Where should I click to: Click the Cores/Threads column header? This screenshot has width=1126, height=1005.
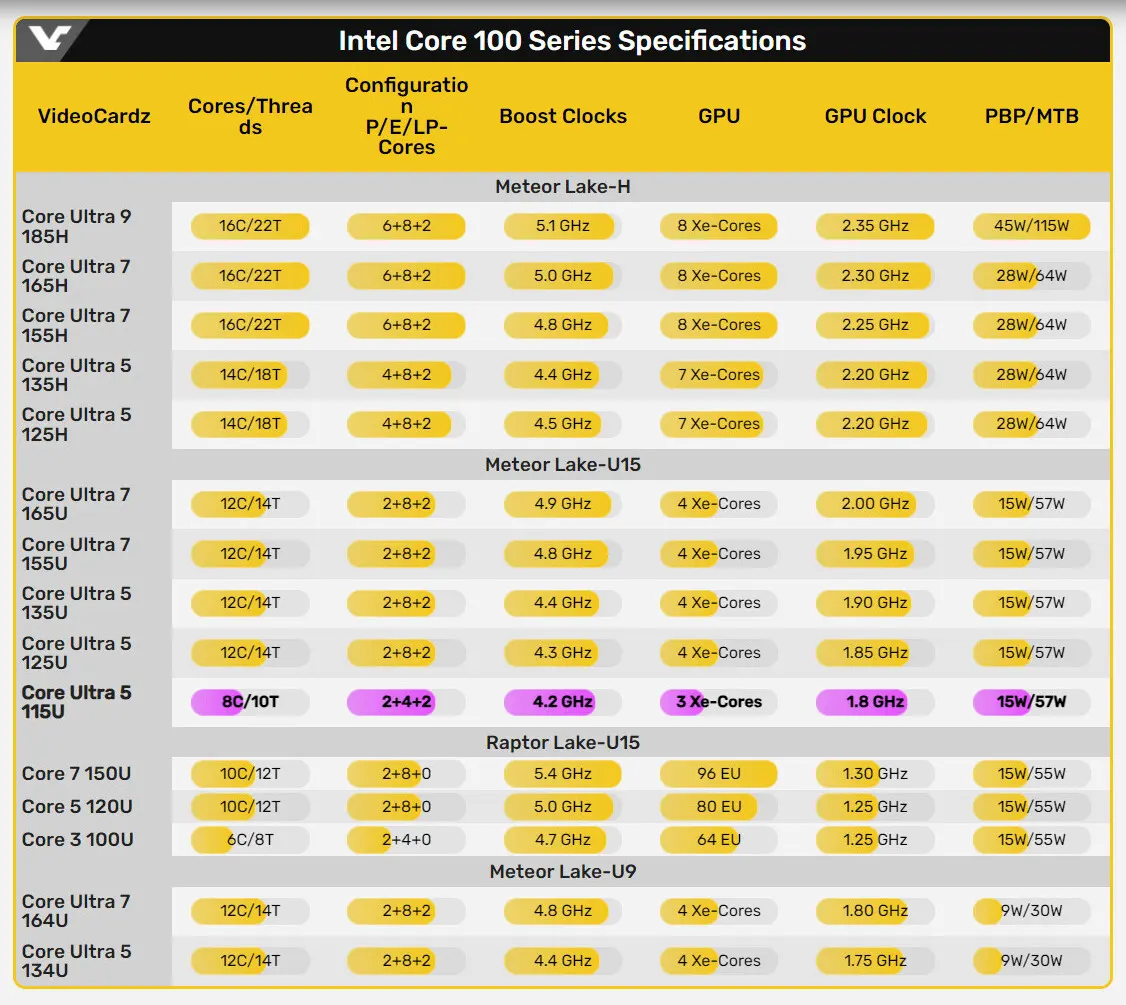[250, 116]
